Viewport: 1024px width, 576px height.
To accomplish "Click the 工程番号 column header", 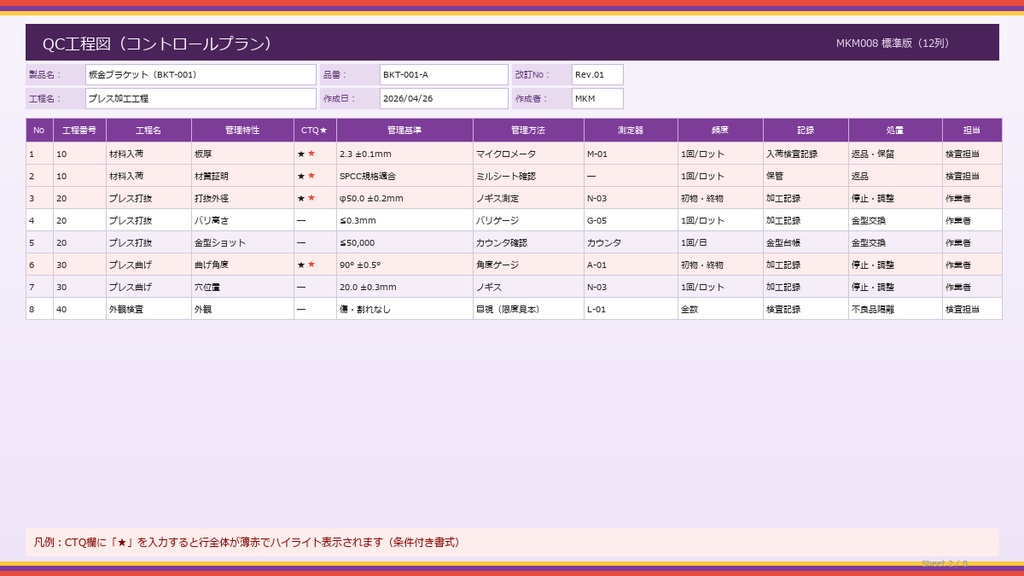I will [80, 130].
